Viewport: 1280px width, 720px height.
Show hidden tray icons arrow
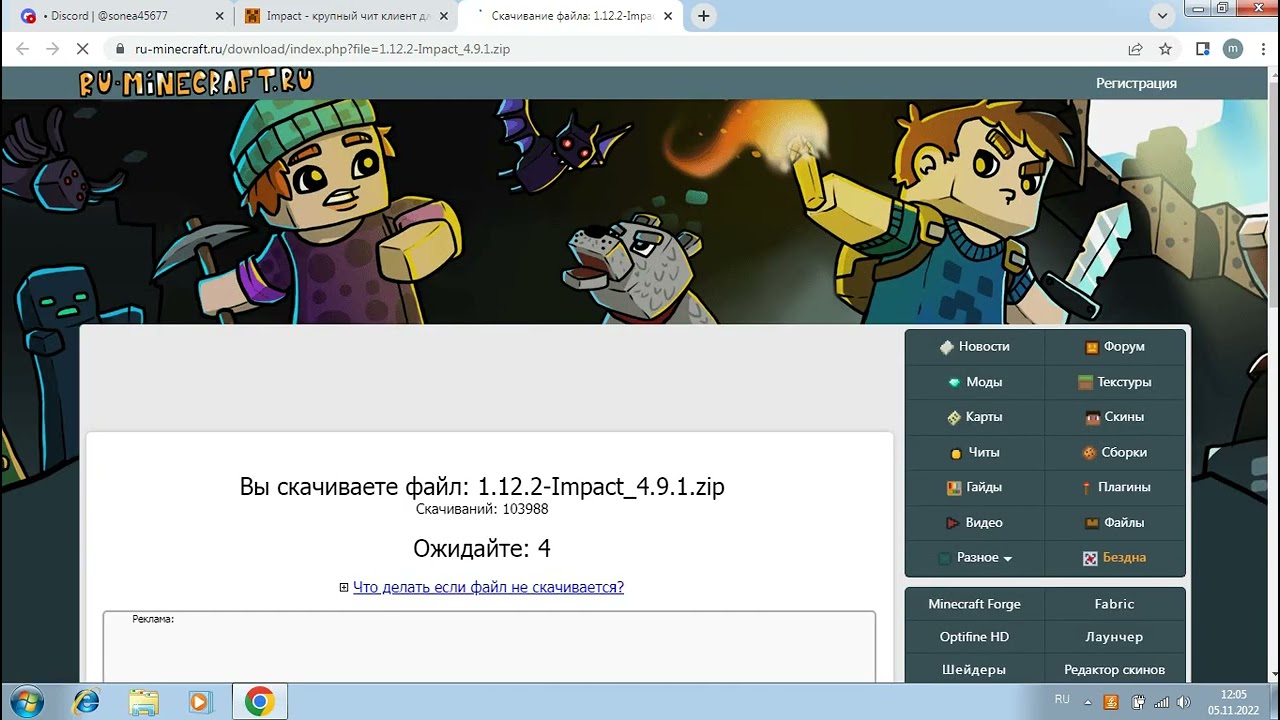point(1088,701)
